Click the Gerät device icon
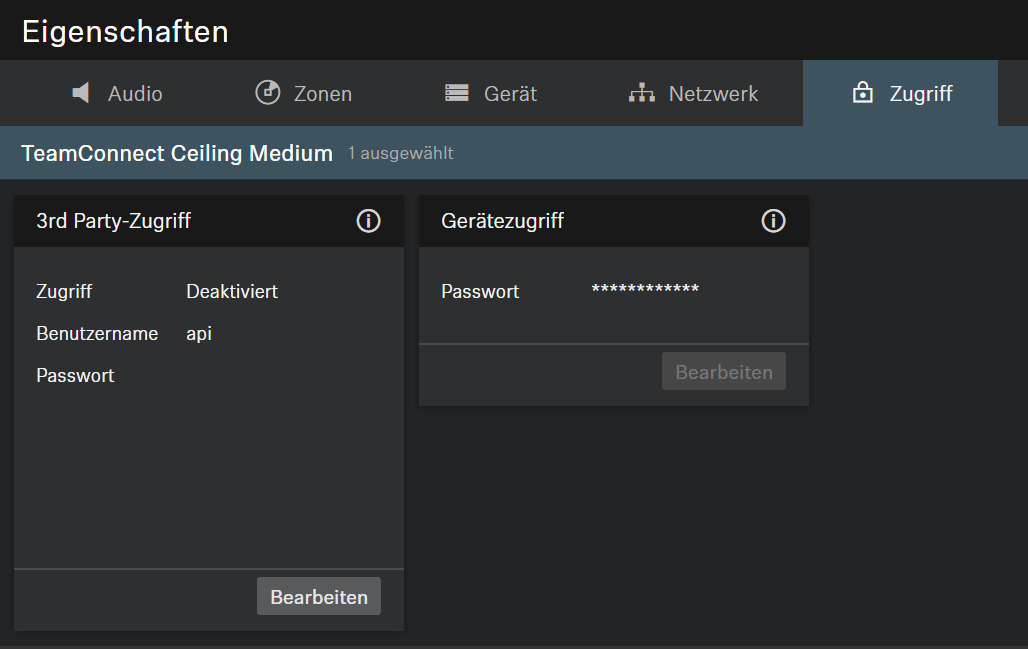The image size is (1028, 649). click(x=457, y=93)
